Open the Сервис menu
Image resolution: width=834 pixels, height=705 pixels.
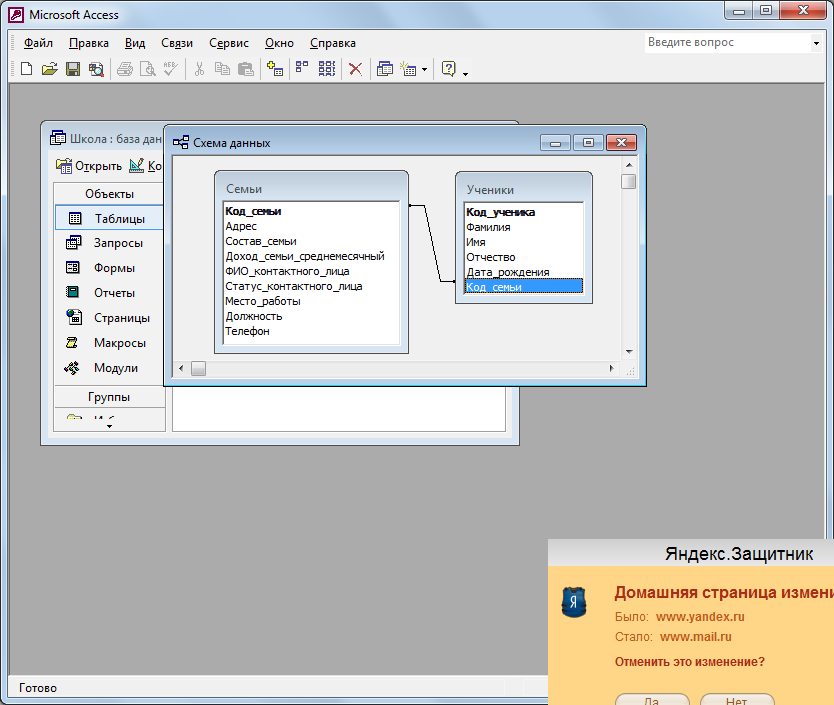tap(229, 43)
